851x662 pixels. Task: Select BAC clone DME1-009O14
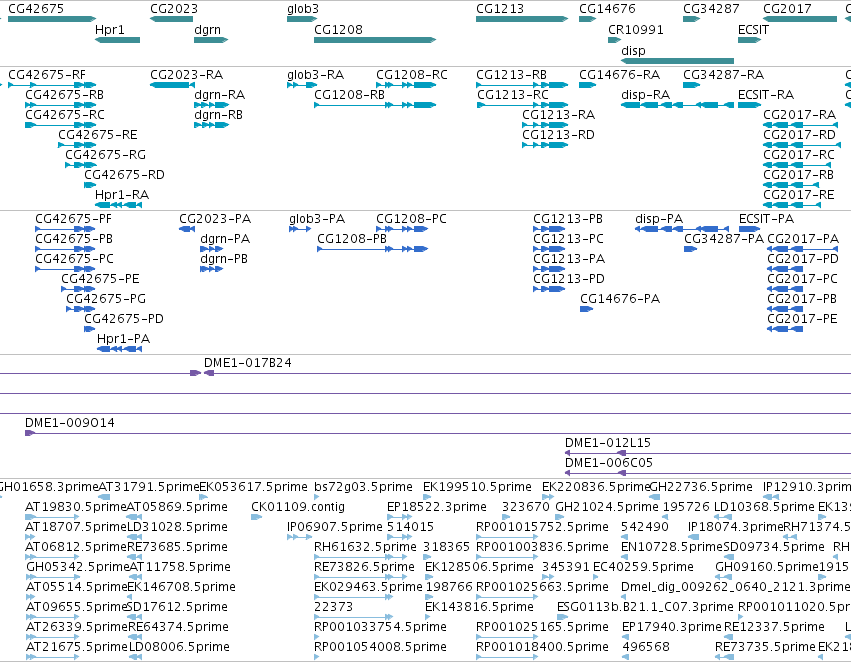(x=69, y=423)
